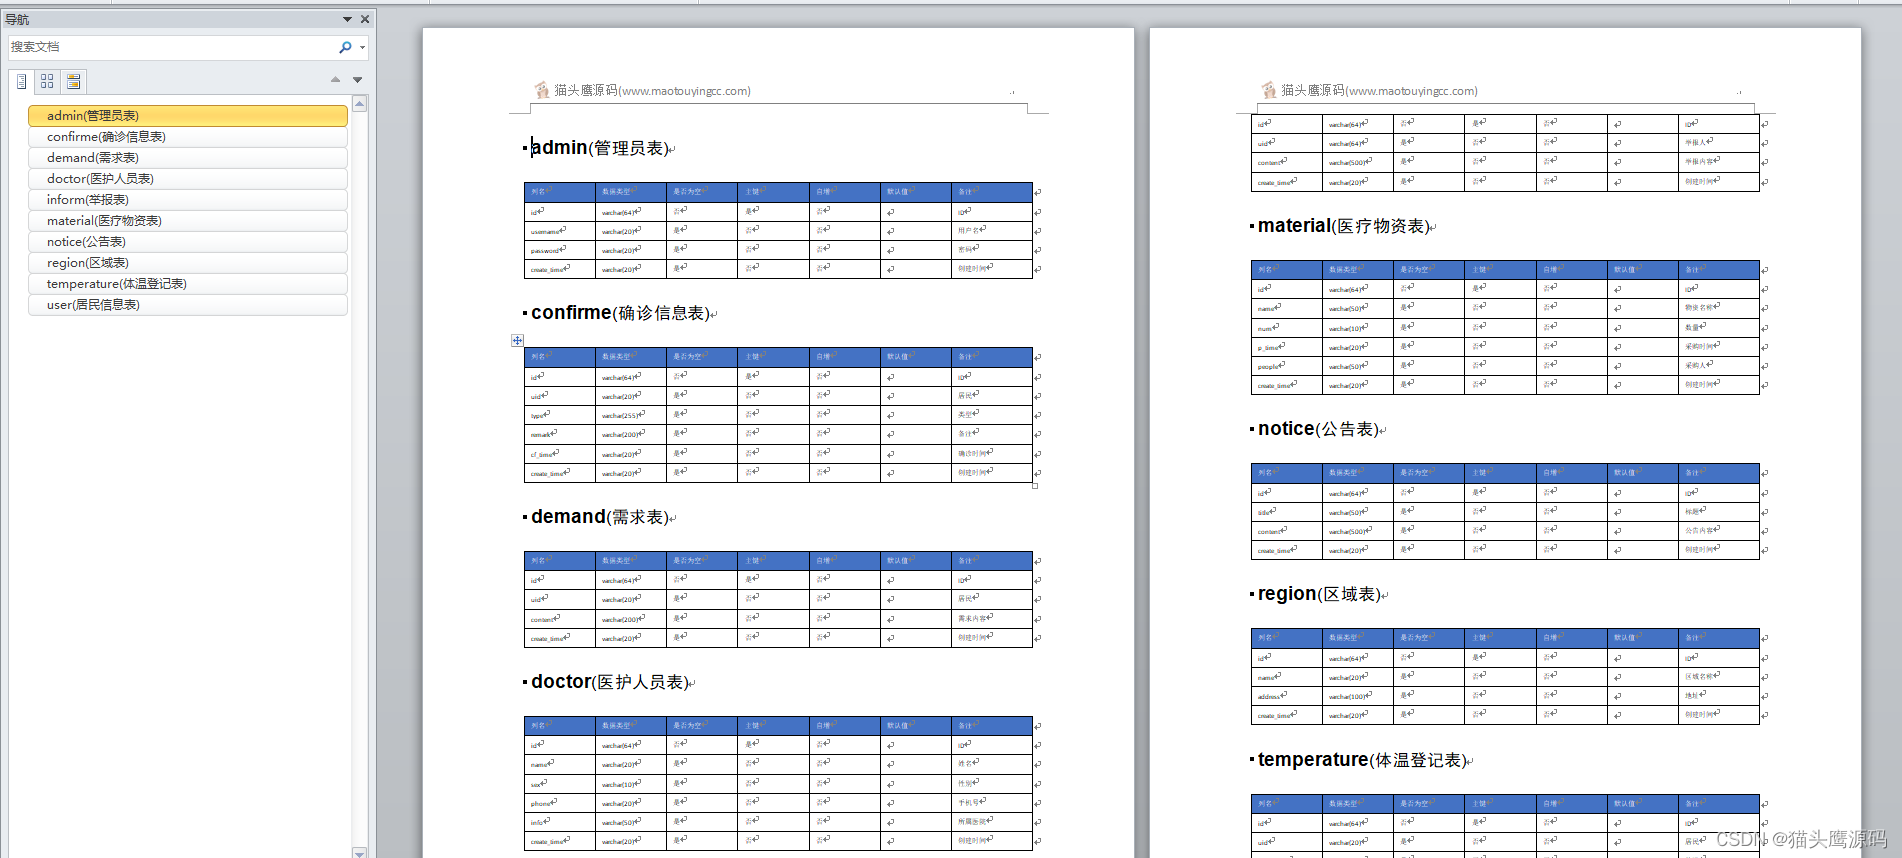Click the title cell in notice table
Screen dimensions: 1902x858
(1287, 512)
